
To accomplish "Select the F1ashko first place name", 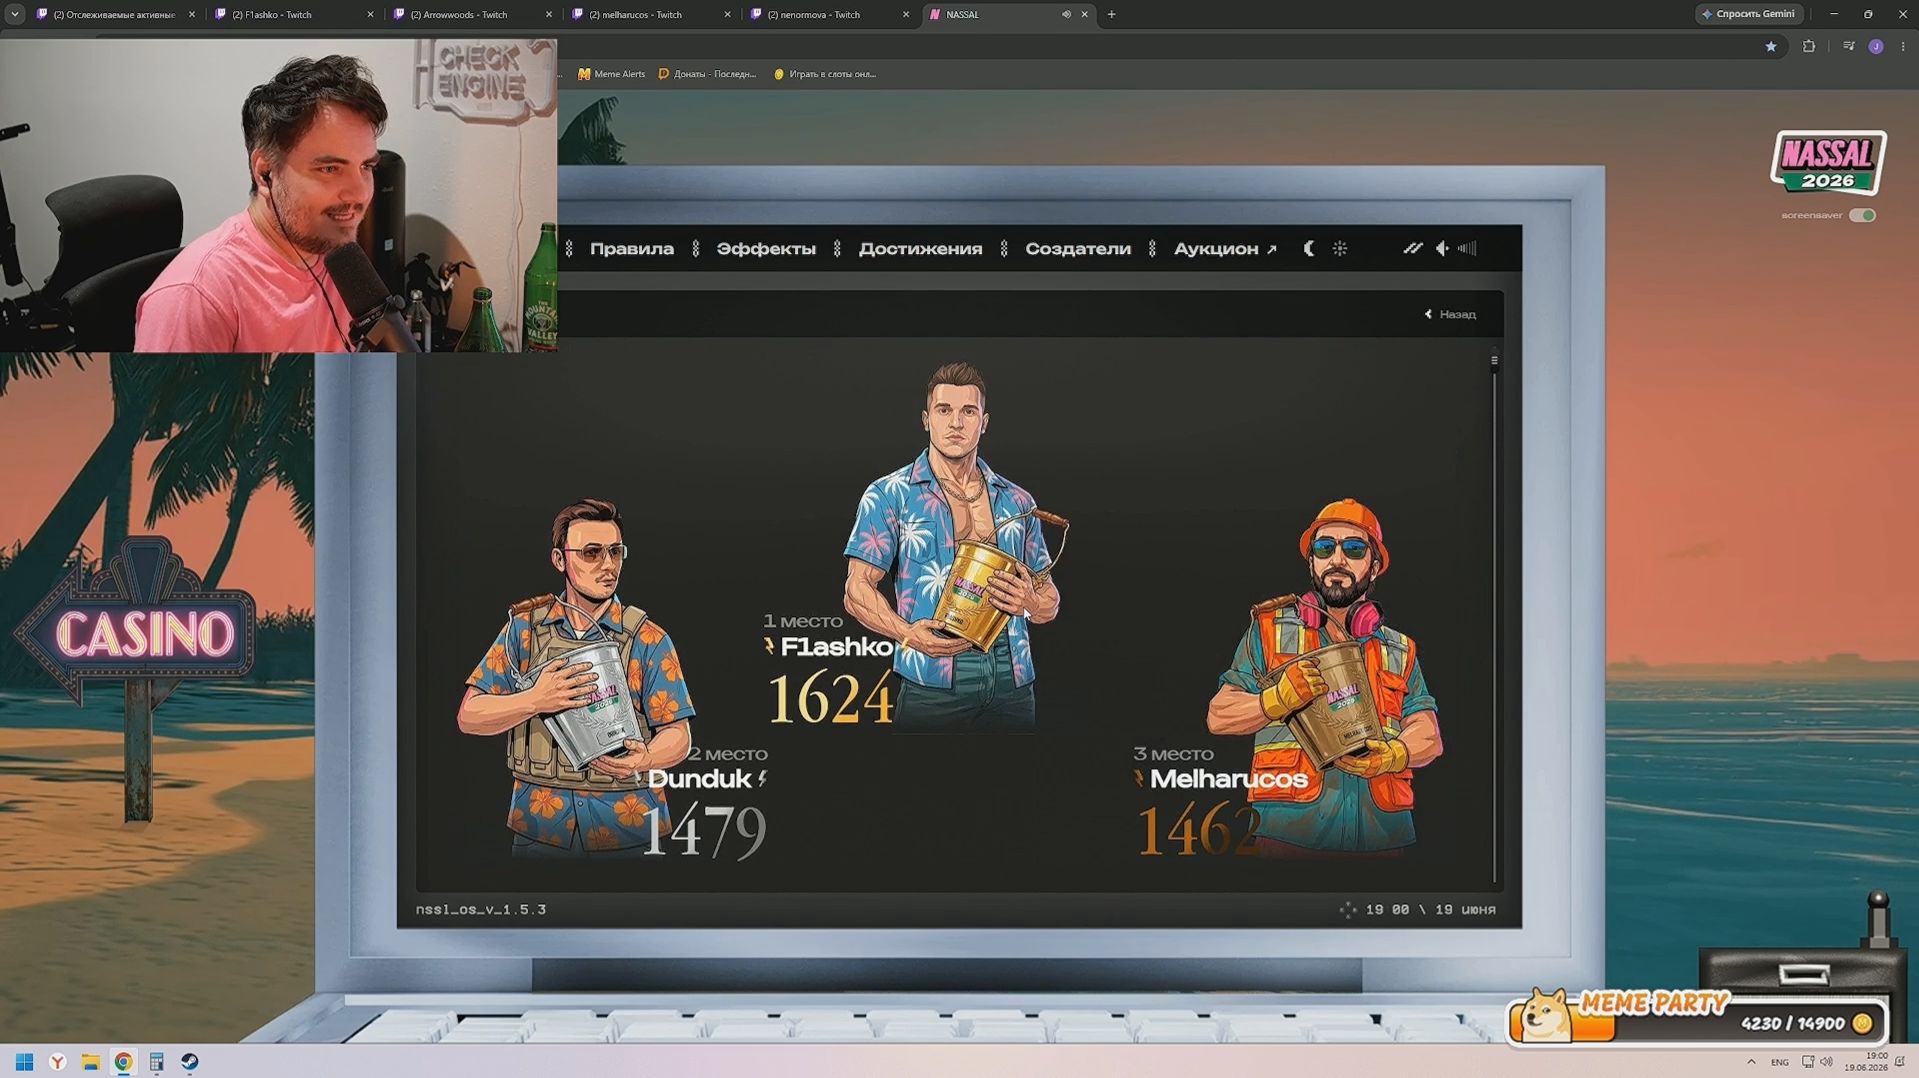I will coord(836,647).
